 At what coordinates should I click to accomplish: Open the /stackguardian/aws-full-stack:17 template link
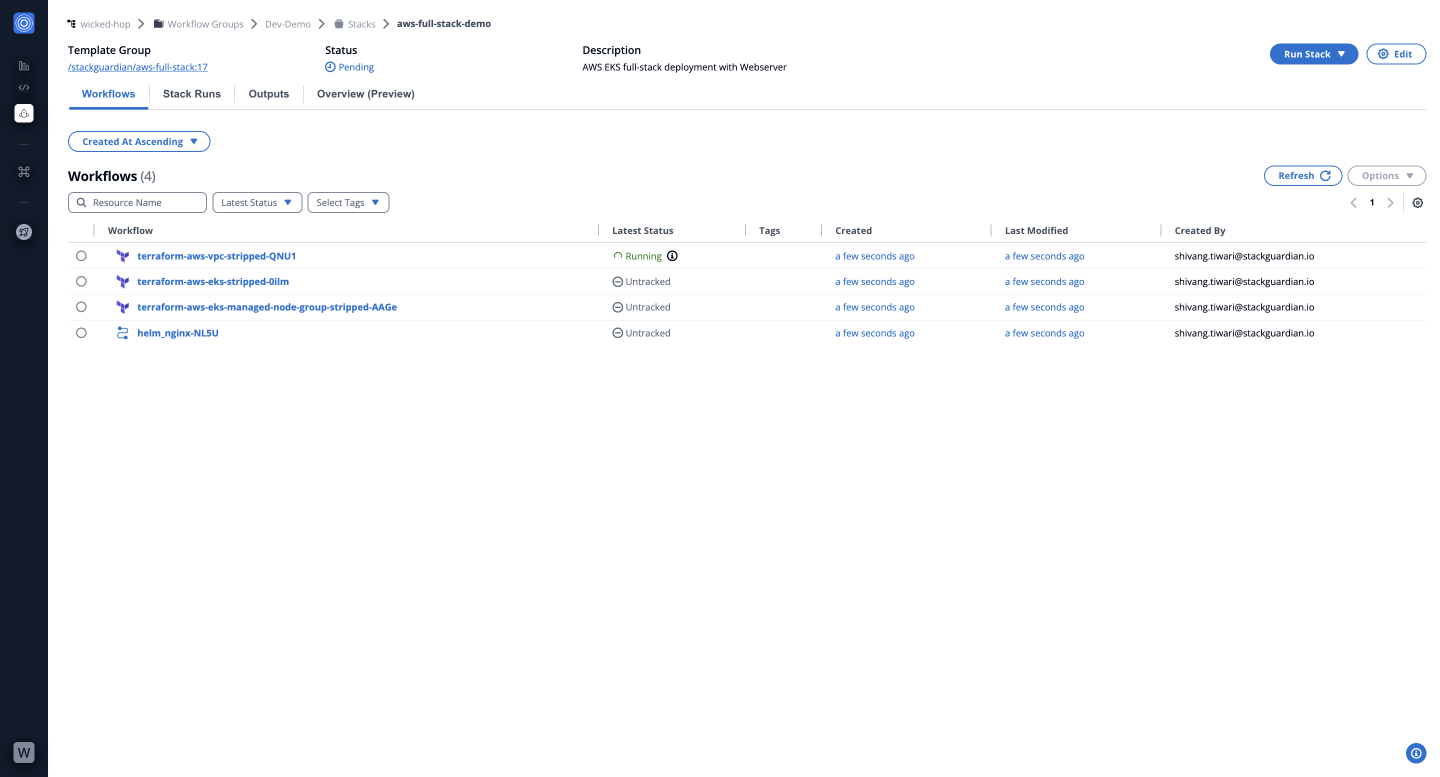[x=138, y=67]
